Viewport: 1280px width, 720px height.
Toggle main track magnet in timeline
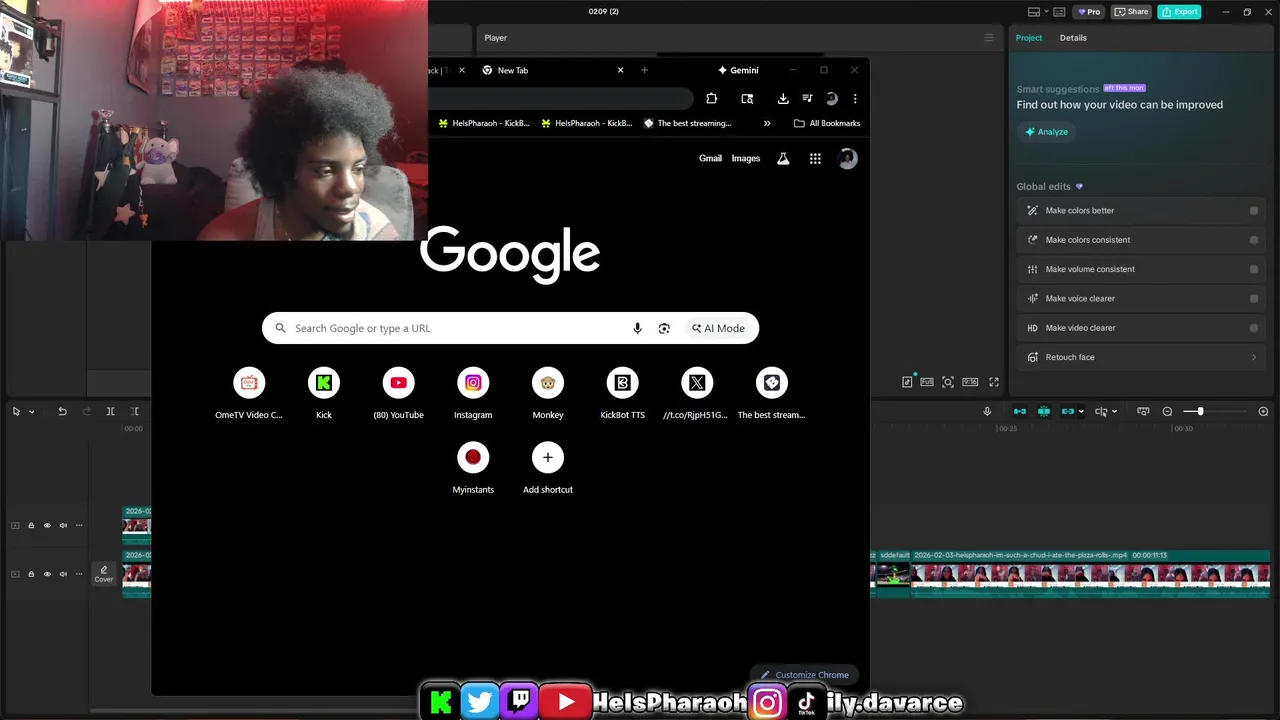click(1020, 412)
